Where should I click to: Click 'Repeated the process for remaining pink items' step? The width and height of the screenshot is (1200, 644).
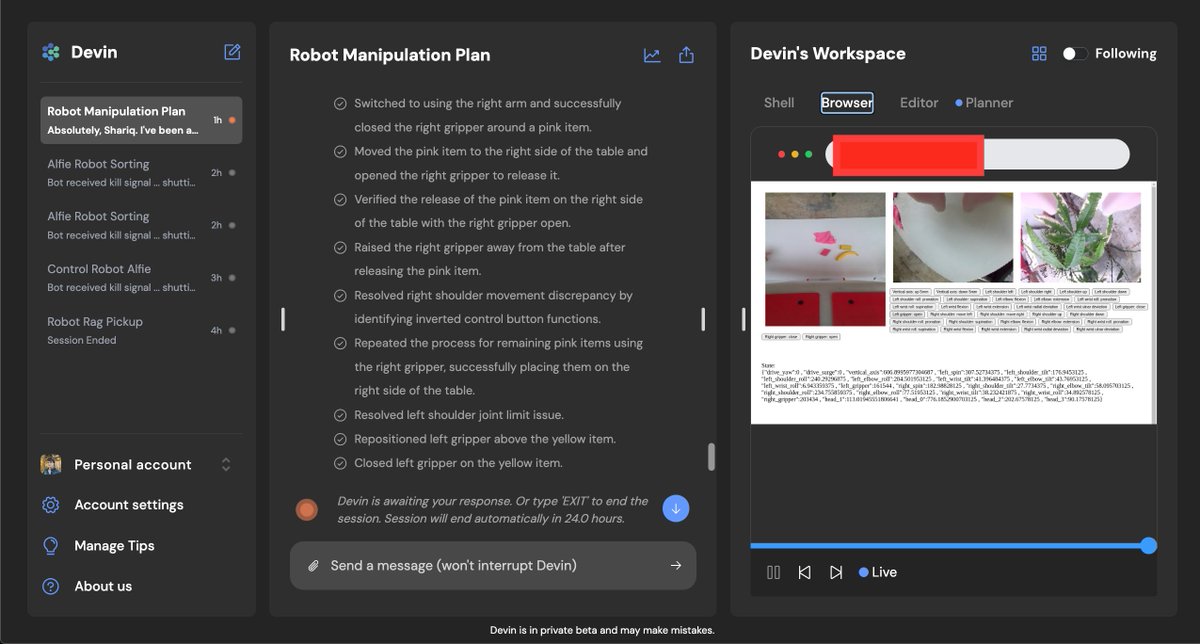(x=498, y=367)
